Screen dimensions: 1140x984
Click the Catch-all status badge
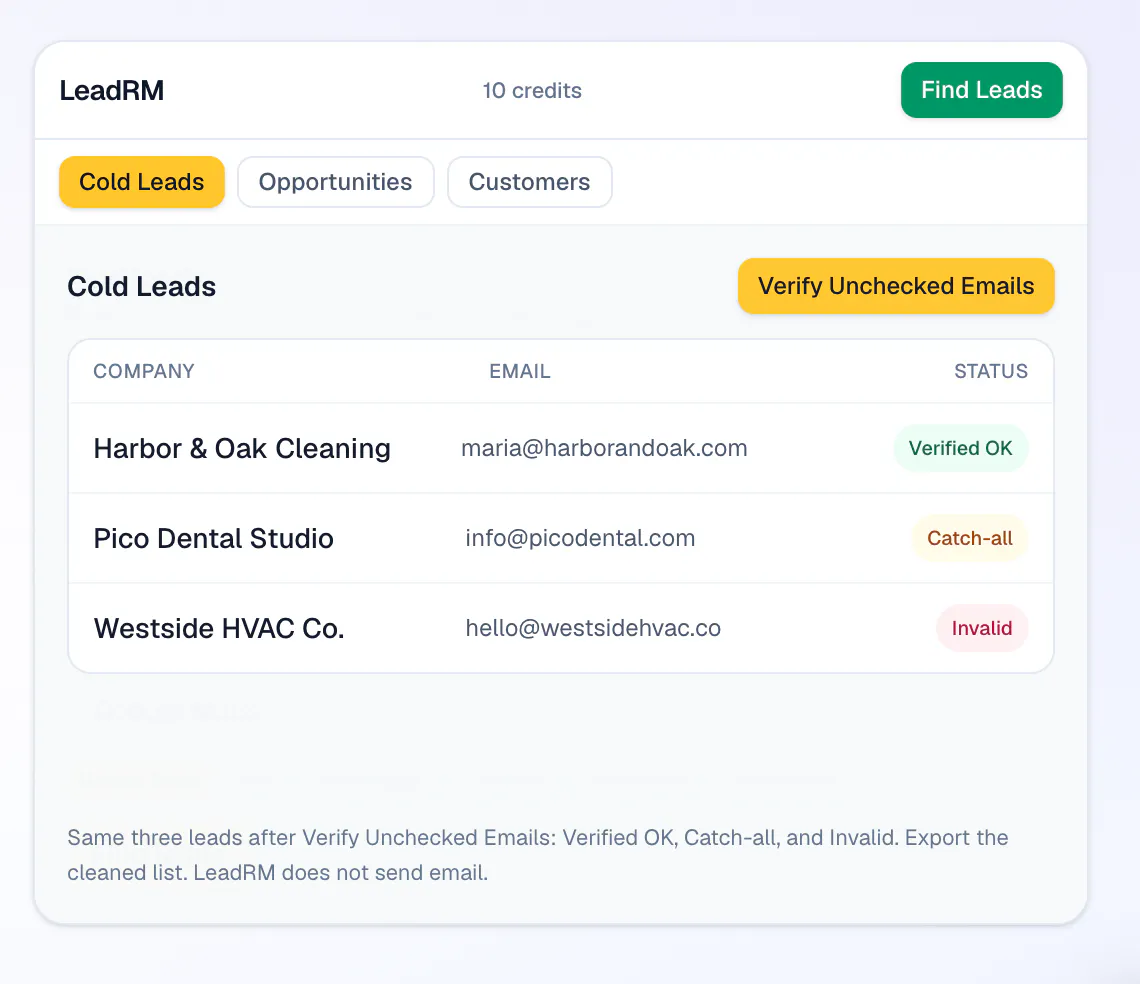tap(970, 538)
